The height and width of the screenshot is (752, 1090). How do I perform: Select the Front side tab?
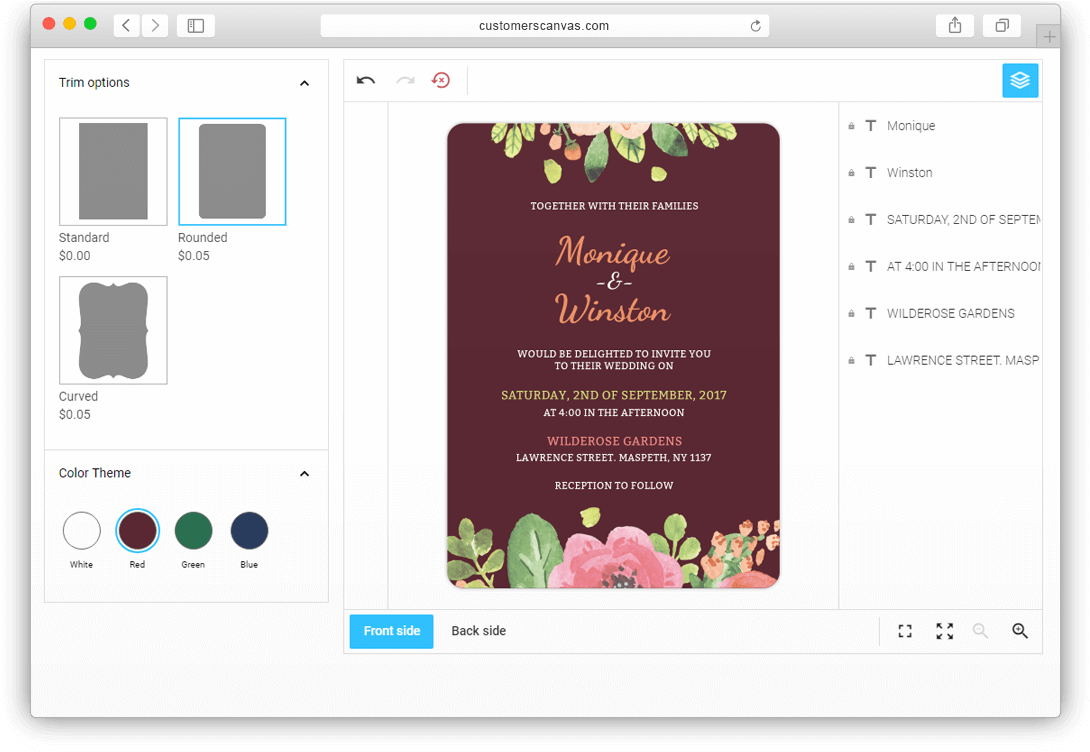point(392,631)
